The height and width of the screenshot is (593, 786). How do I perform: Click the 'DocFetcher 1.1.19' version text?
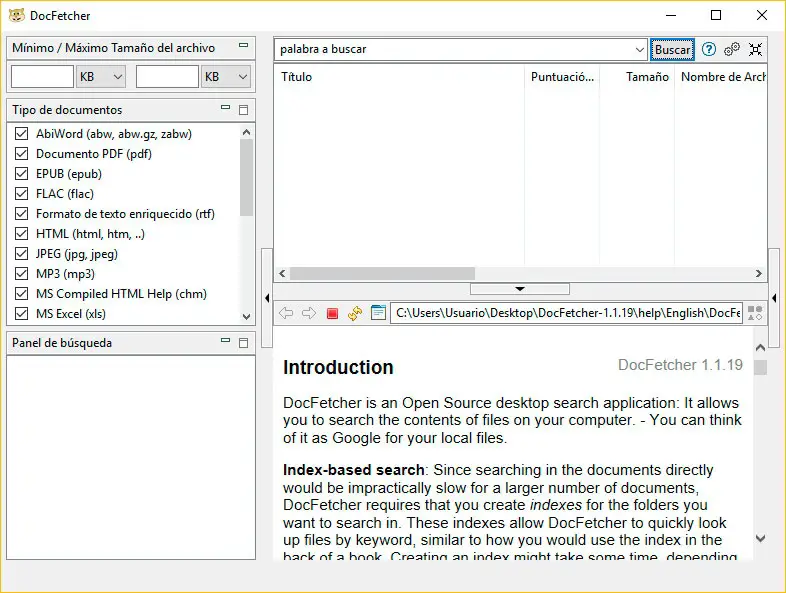(x=680, y=365)
